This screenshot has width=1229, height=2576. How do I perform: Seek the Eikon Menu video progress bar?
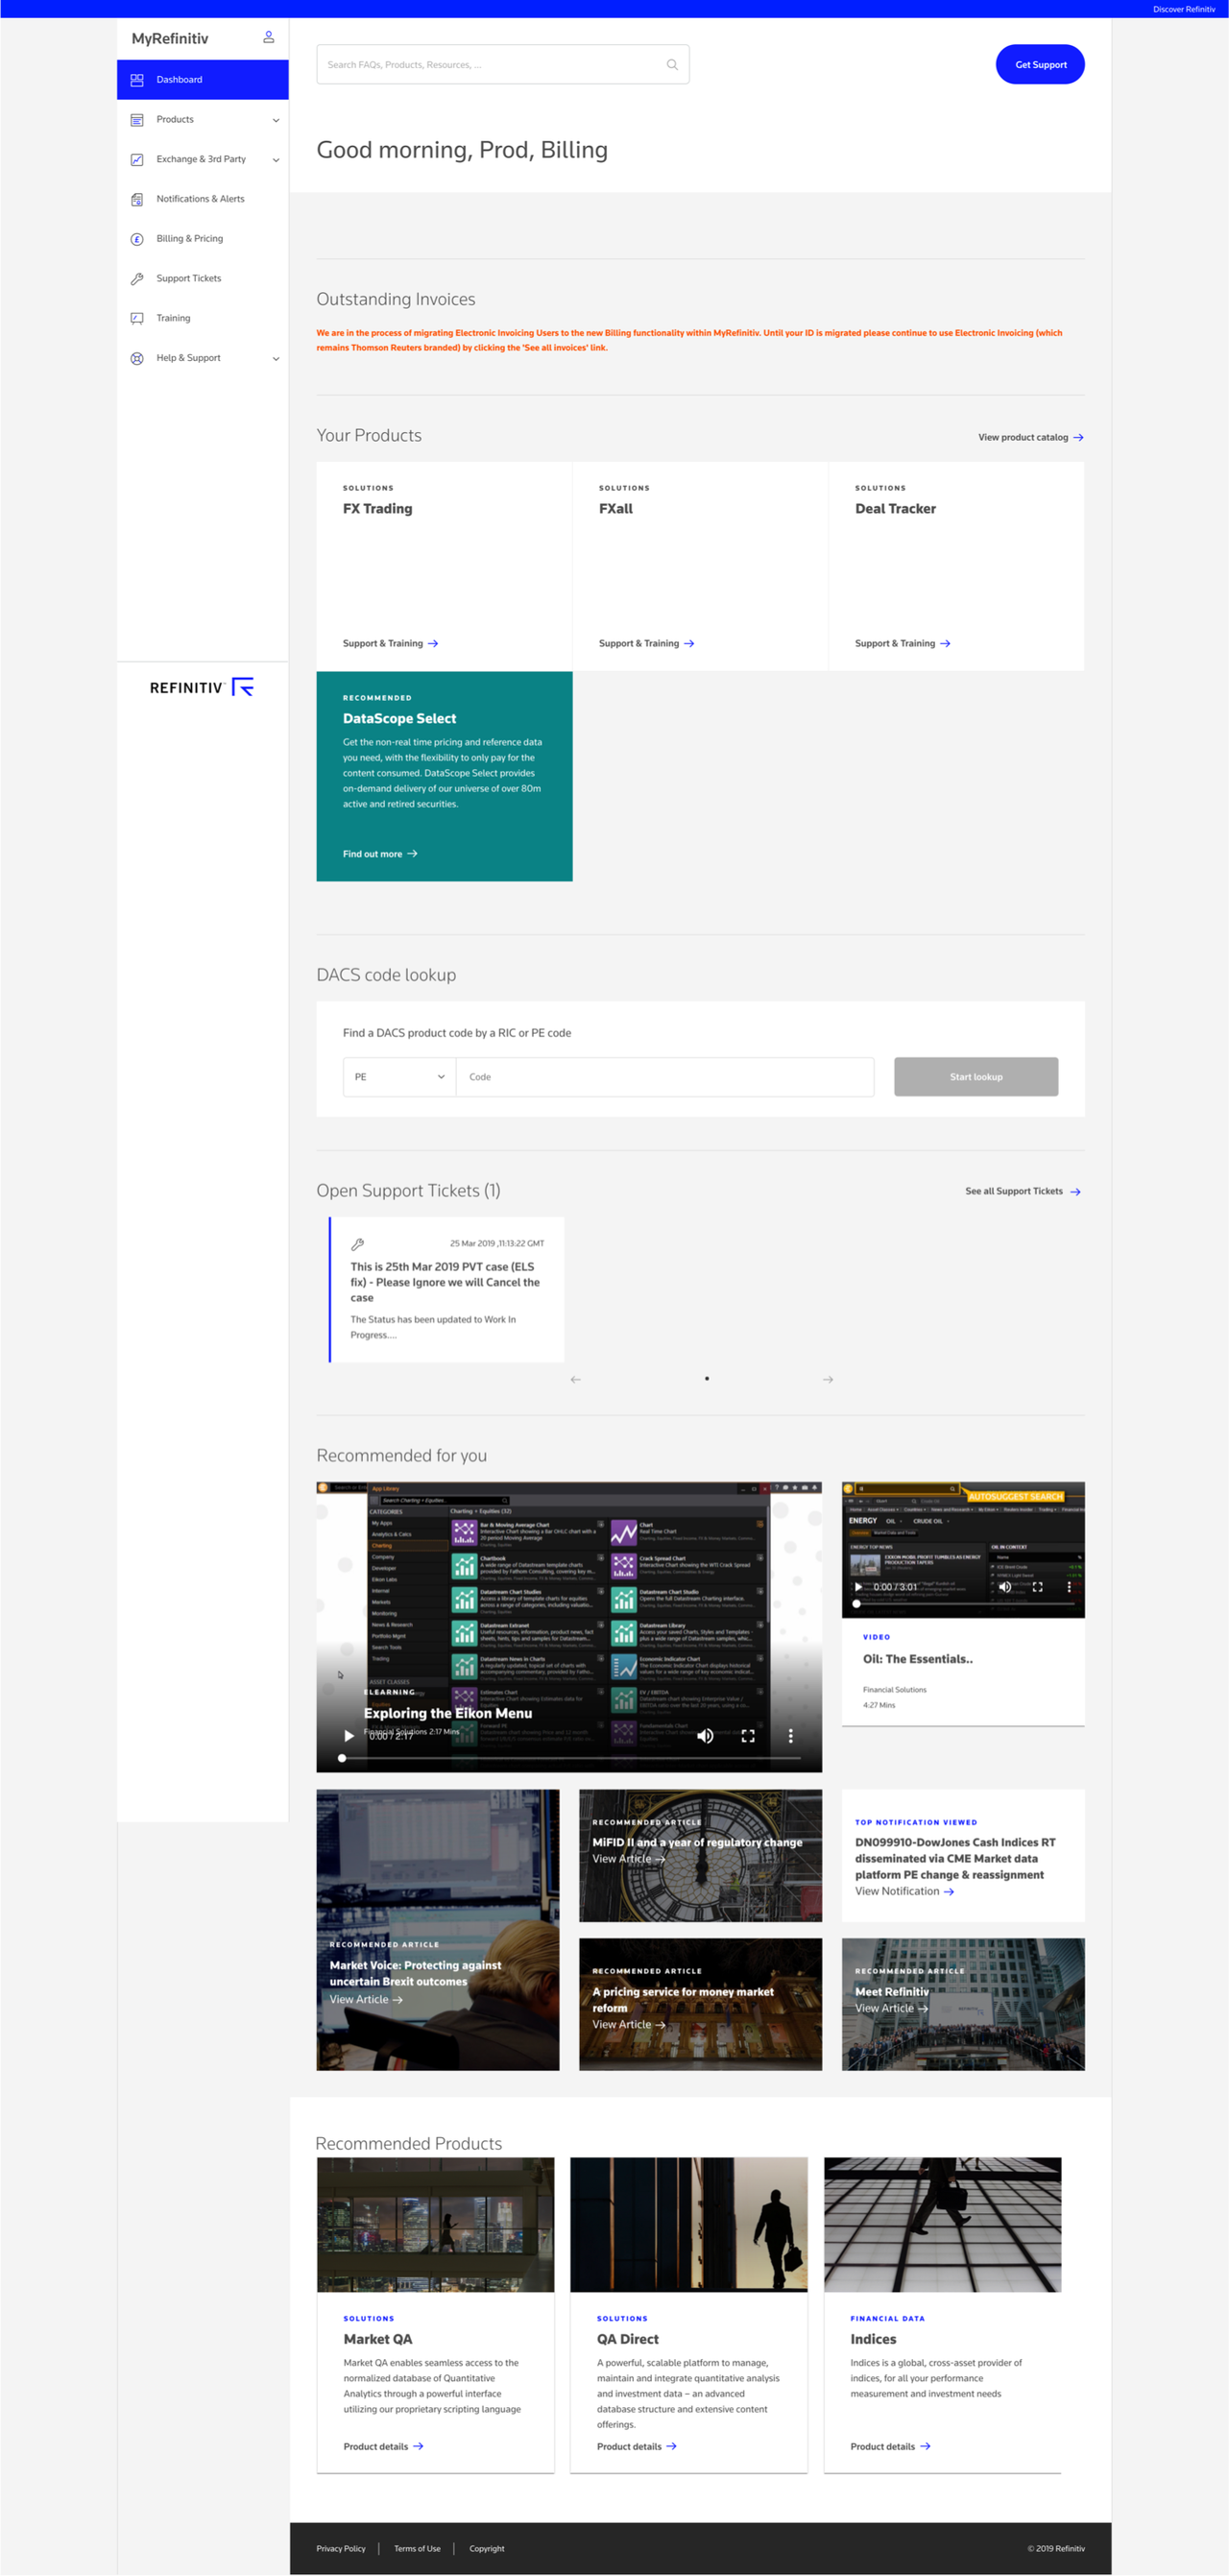pos(571,1758)
